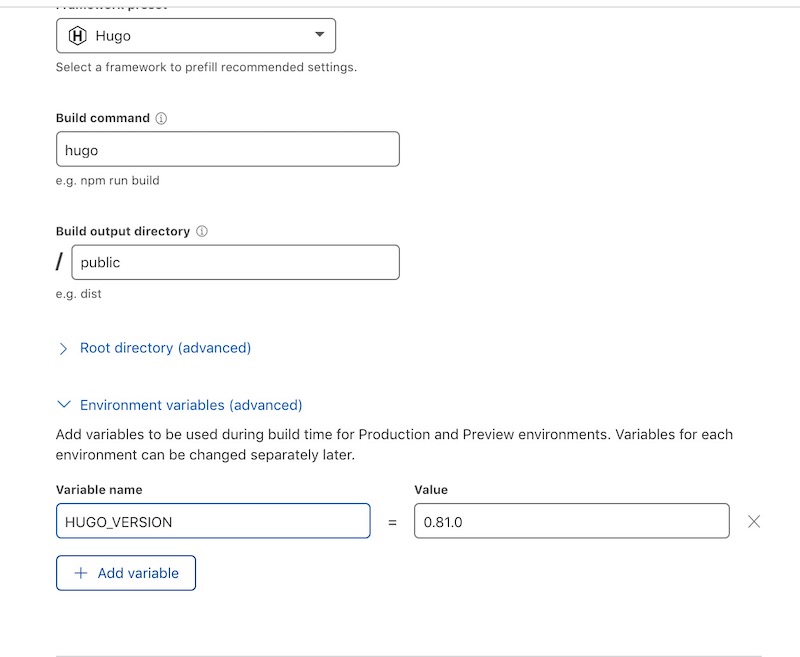Click the Hugo logo icon in the preset box
800x657 pixels.
78,36
